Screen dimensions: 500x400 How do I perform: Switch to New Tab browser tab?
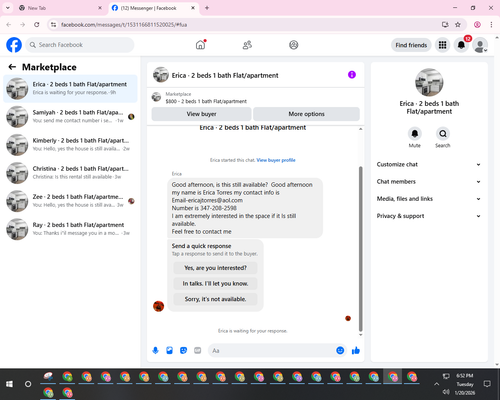(60, 8)
